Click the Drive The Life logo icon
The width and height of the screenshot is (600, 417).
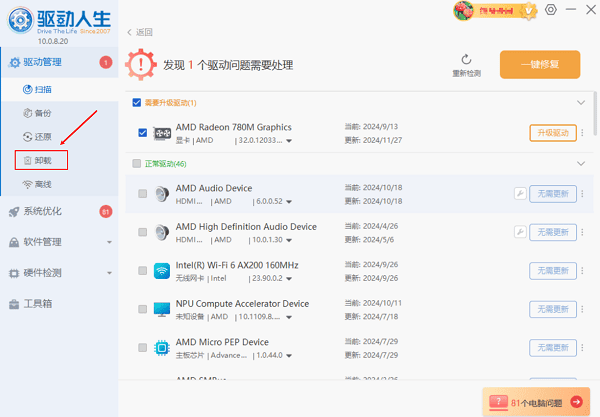coord(21,21)
